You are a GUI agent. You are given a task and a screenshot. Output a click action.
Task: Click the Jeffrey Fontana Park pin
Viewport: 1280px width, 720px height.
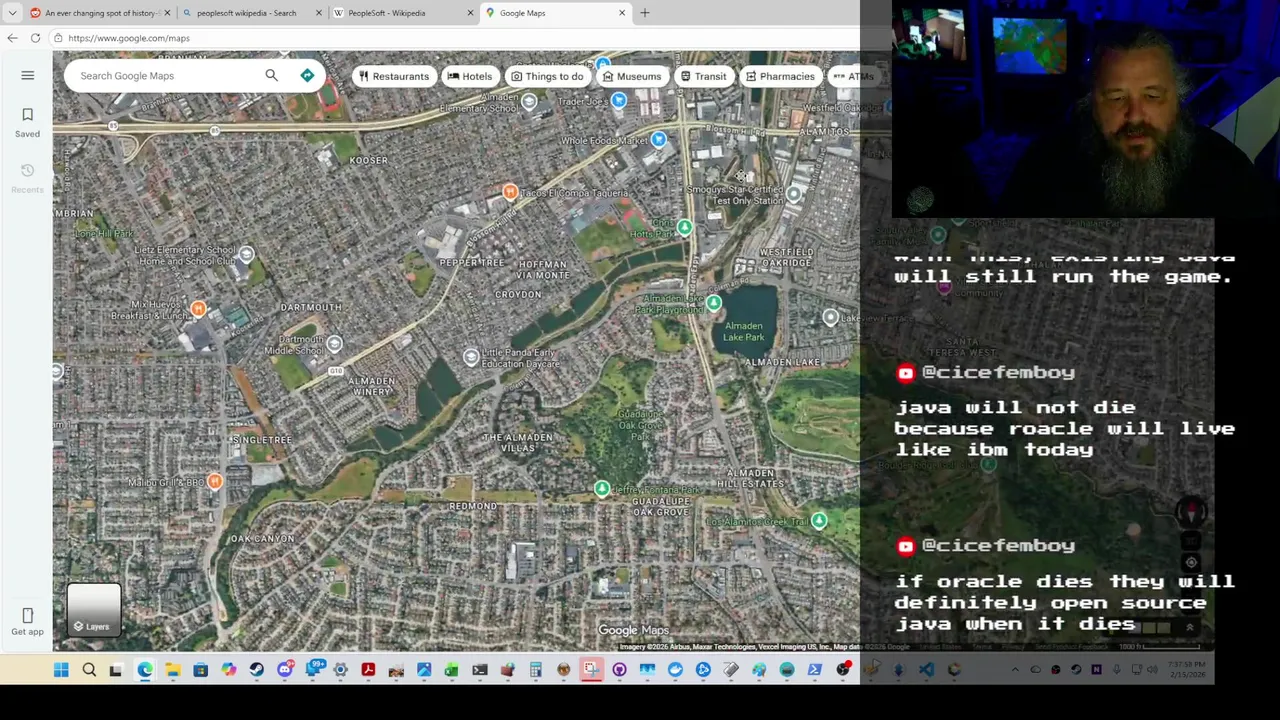coord(601,488)
